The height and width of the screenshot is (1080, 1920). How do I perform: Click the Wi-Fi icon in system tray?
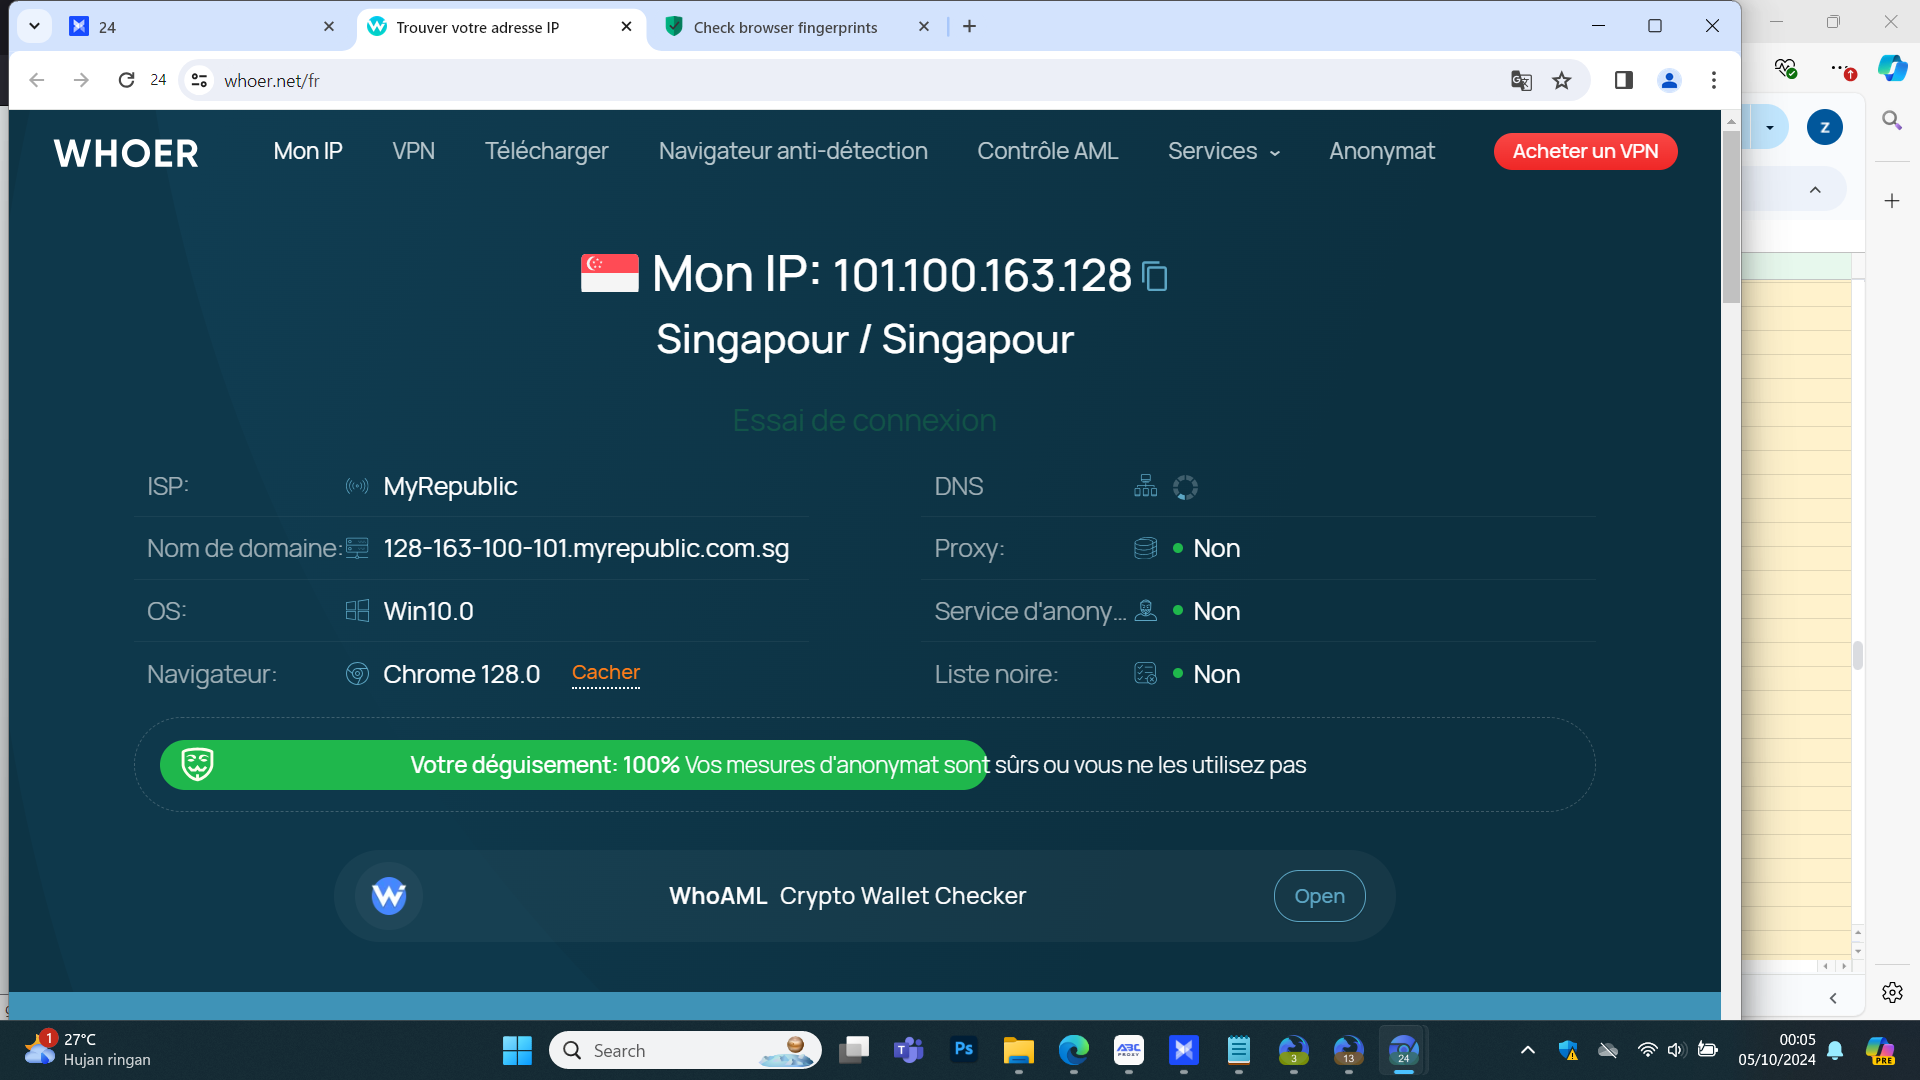pos(1647,1050)
